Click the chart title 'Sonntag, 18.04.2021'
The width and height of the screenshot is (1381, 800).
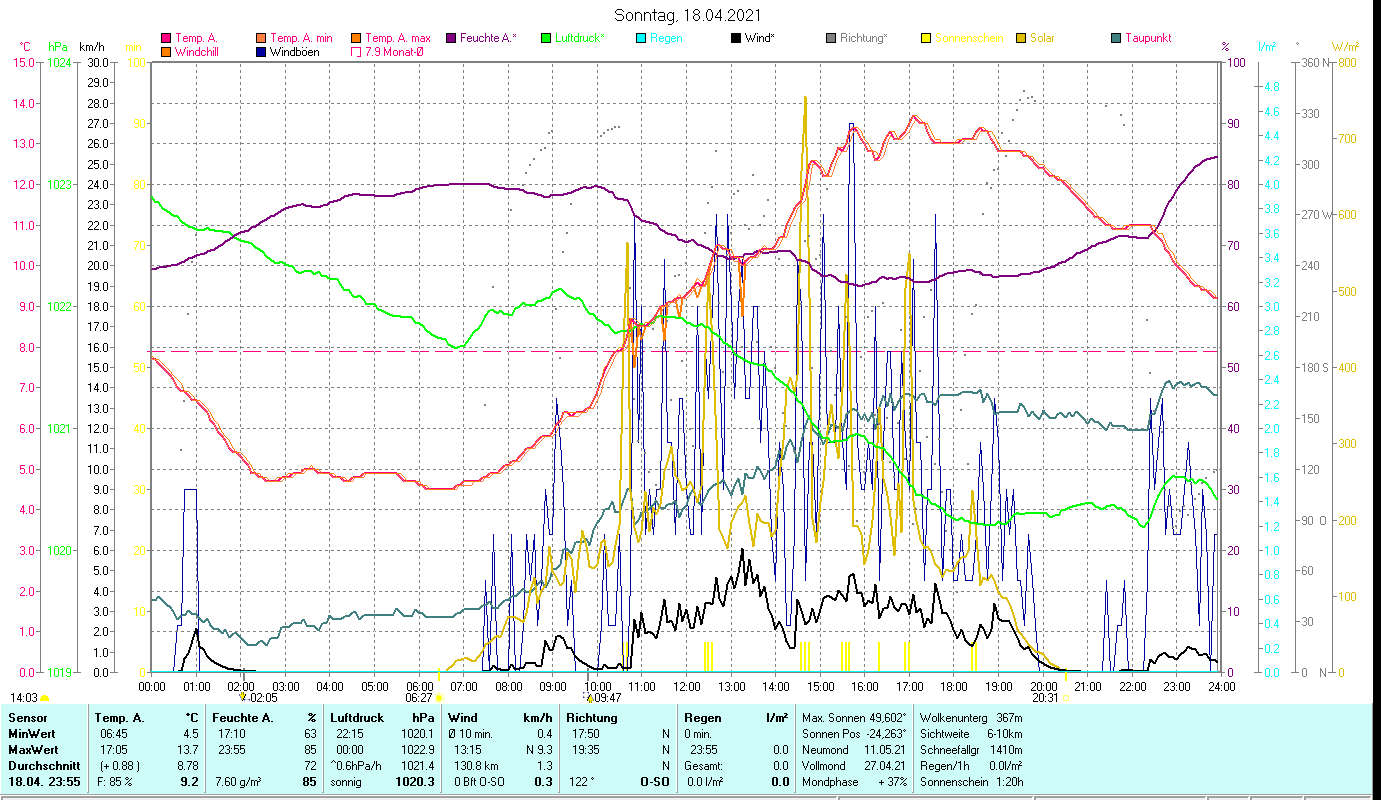(690, 15)
